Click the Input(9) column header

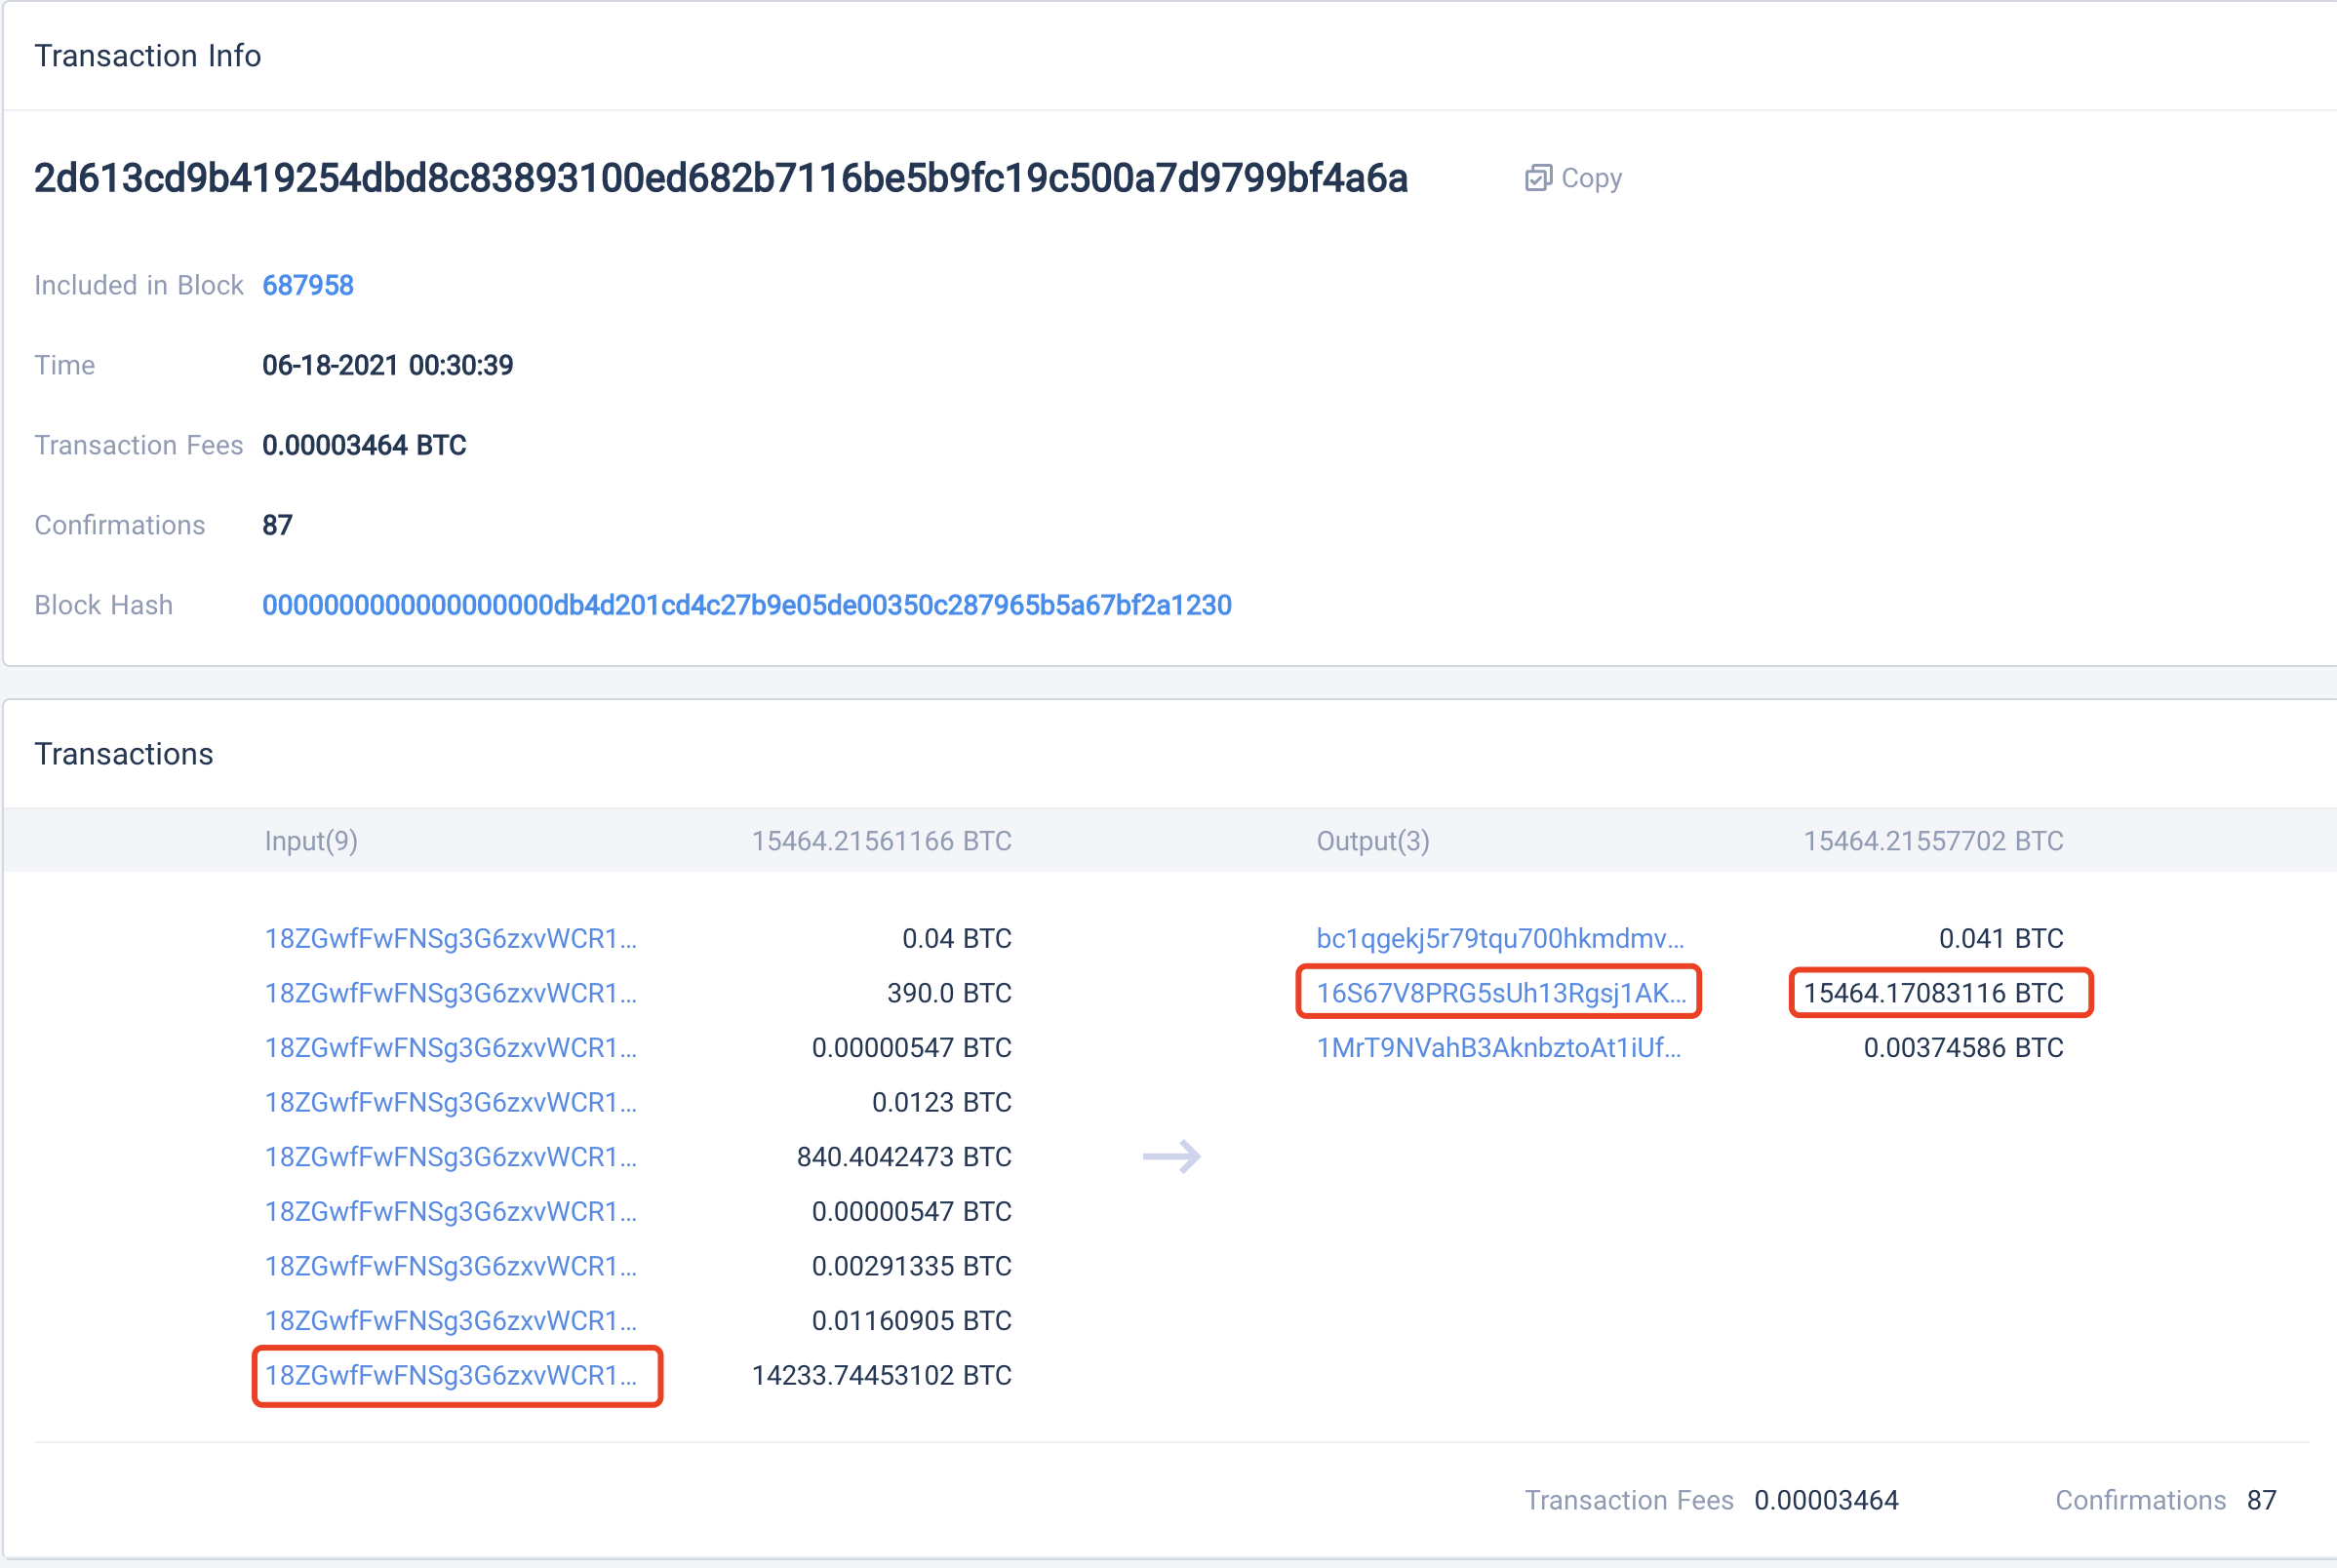coord(311,841)
